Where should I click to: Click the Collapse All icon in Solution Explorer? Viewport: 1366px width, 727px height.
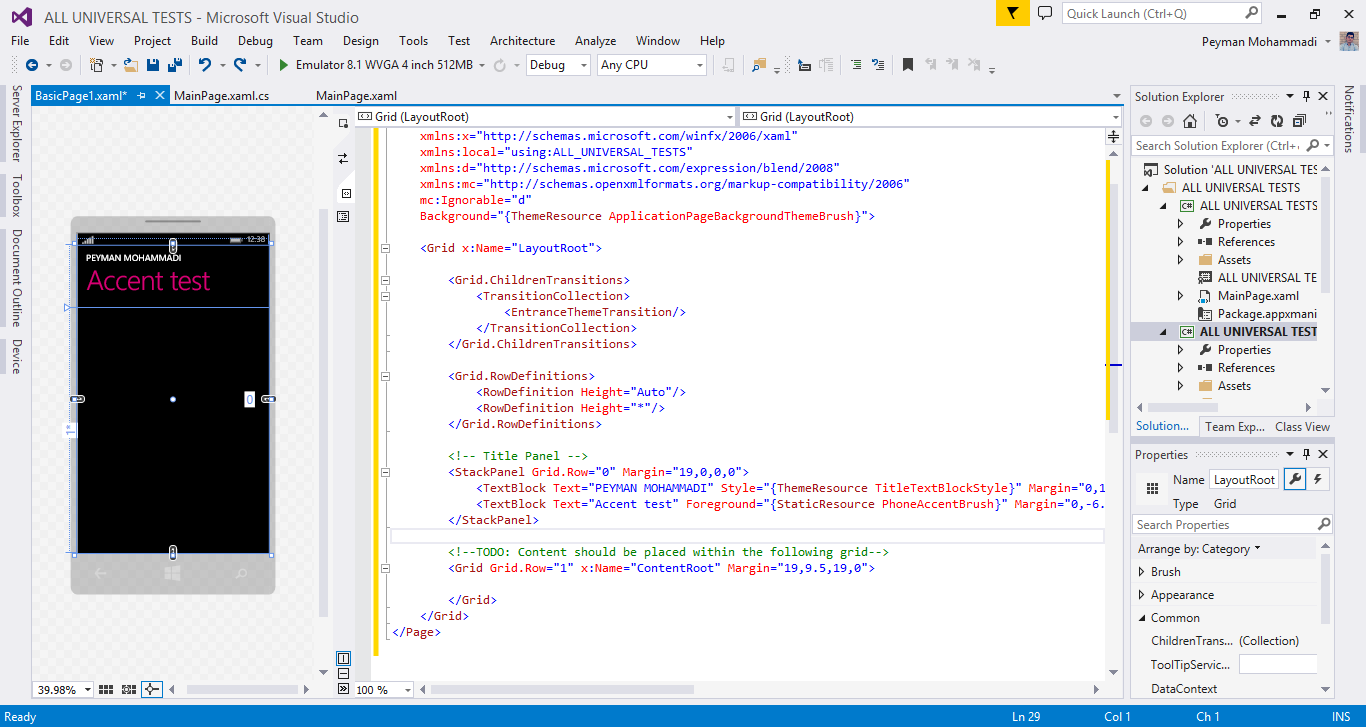(x=1298, y=121)
